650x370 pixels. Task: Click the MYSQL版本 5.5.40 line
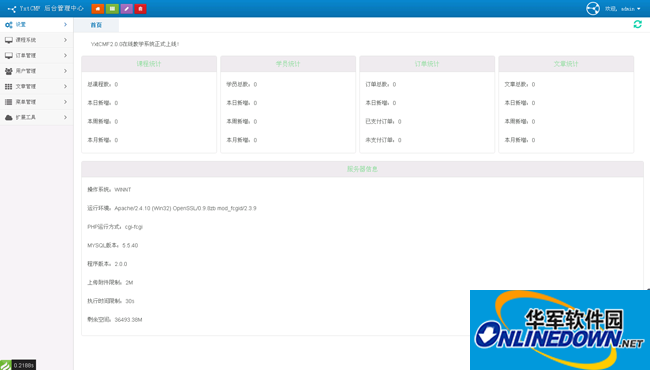coord(113,246)
